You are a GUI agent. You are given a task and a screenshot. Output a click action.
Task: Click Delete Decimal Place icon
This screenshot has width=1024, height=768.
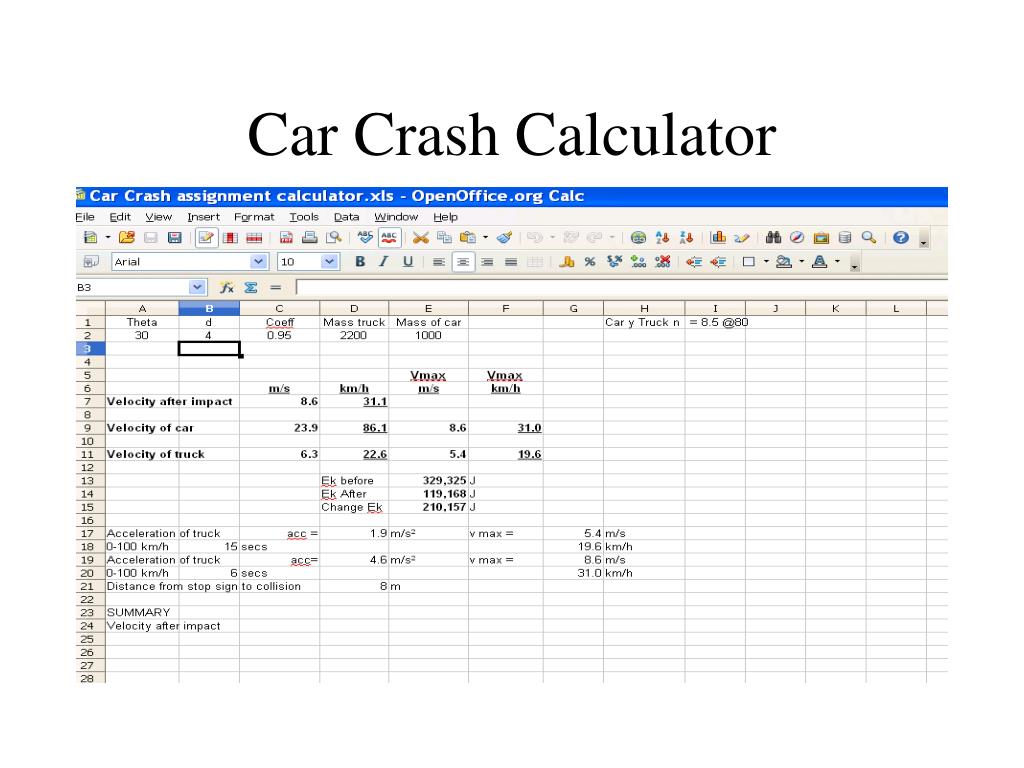(662, 262)
